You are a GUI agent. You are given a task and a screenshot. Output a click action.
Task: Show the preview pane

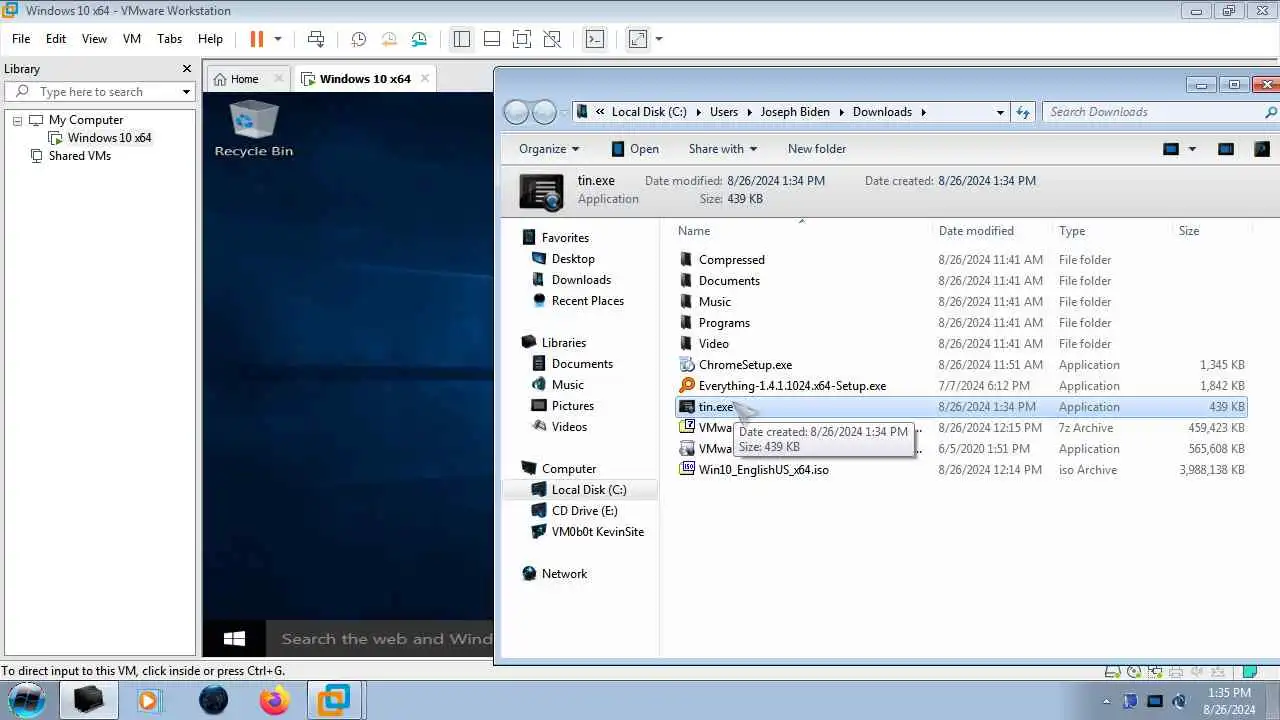click(x=1226, y=149)
